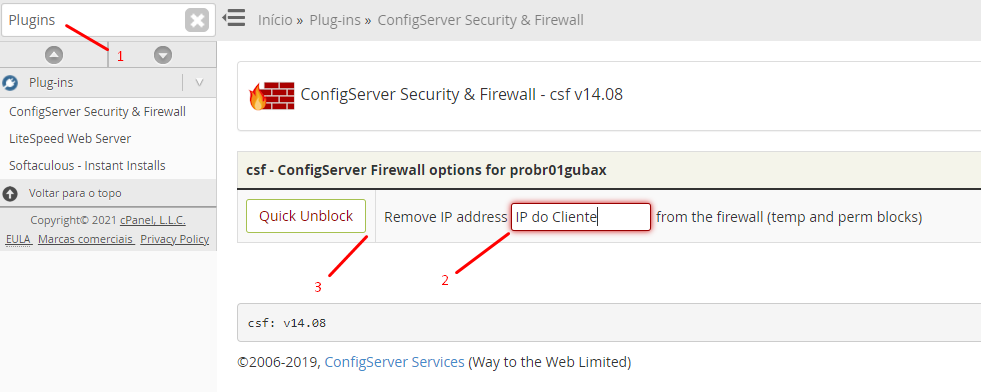Go to Início in breadcrumb

(275, 20)
